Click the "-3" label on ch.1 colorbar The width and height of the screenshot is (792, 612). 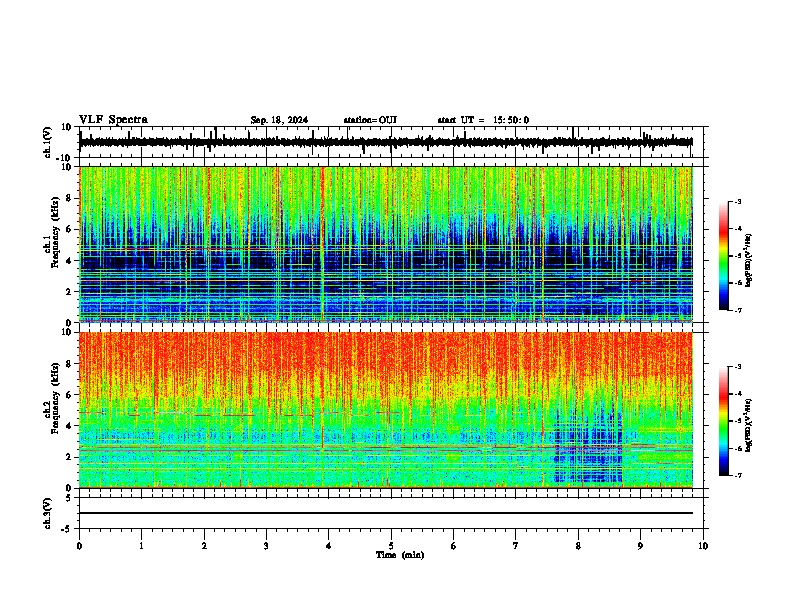[738, 201]
